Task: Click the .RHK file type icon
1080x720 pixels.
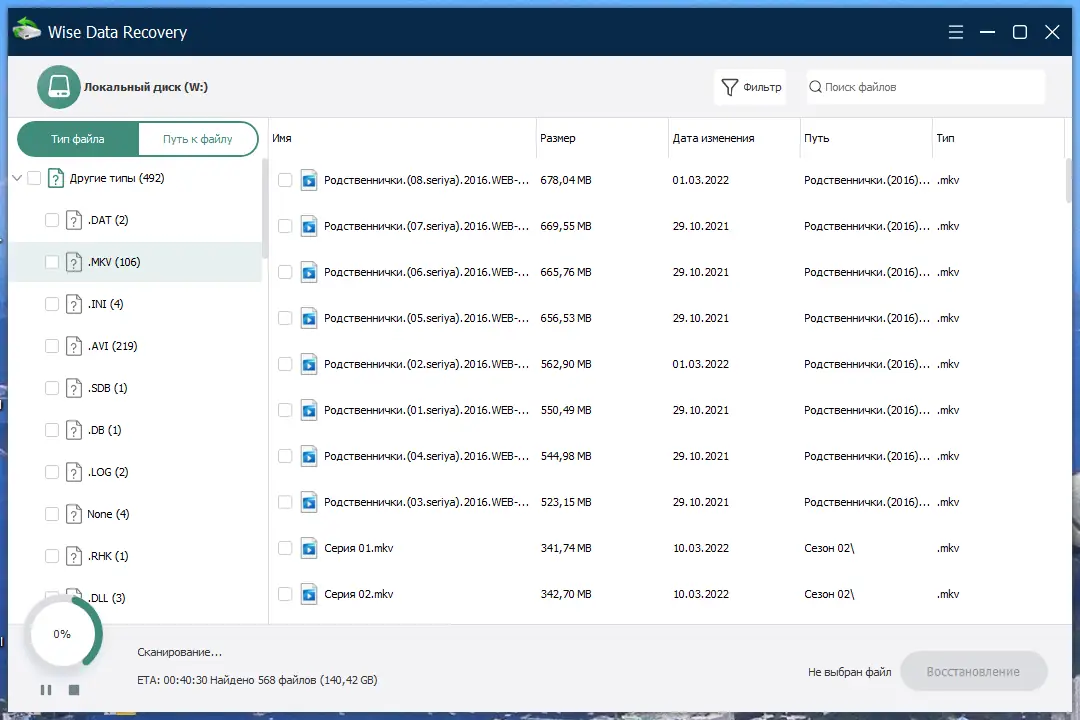Action: [74, 557]
